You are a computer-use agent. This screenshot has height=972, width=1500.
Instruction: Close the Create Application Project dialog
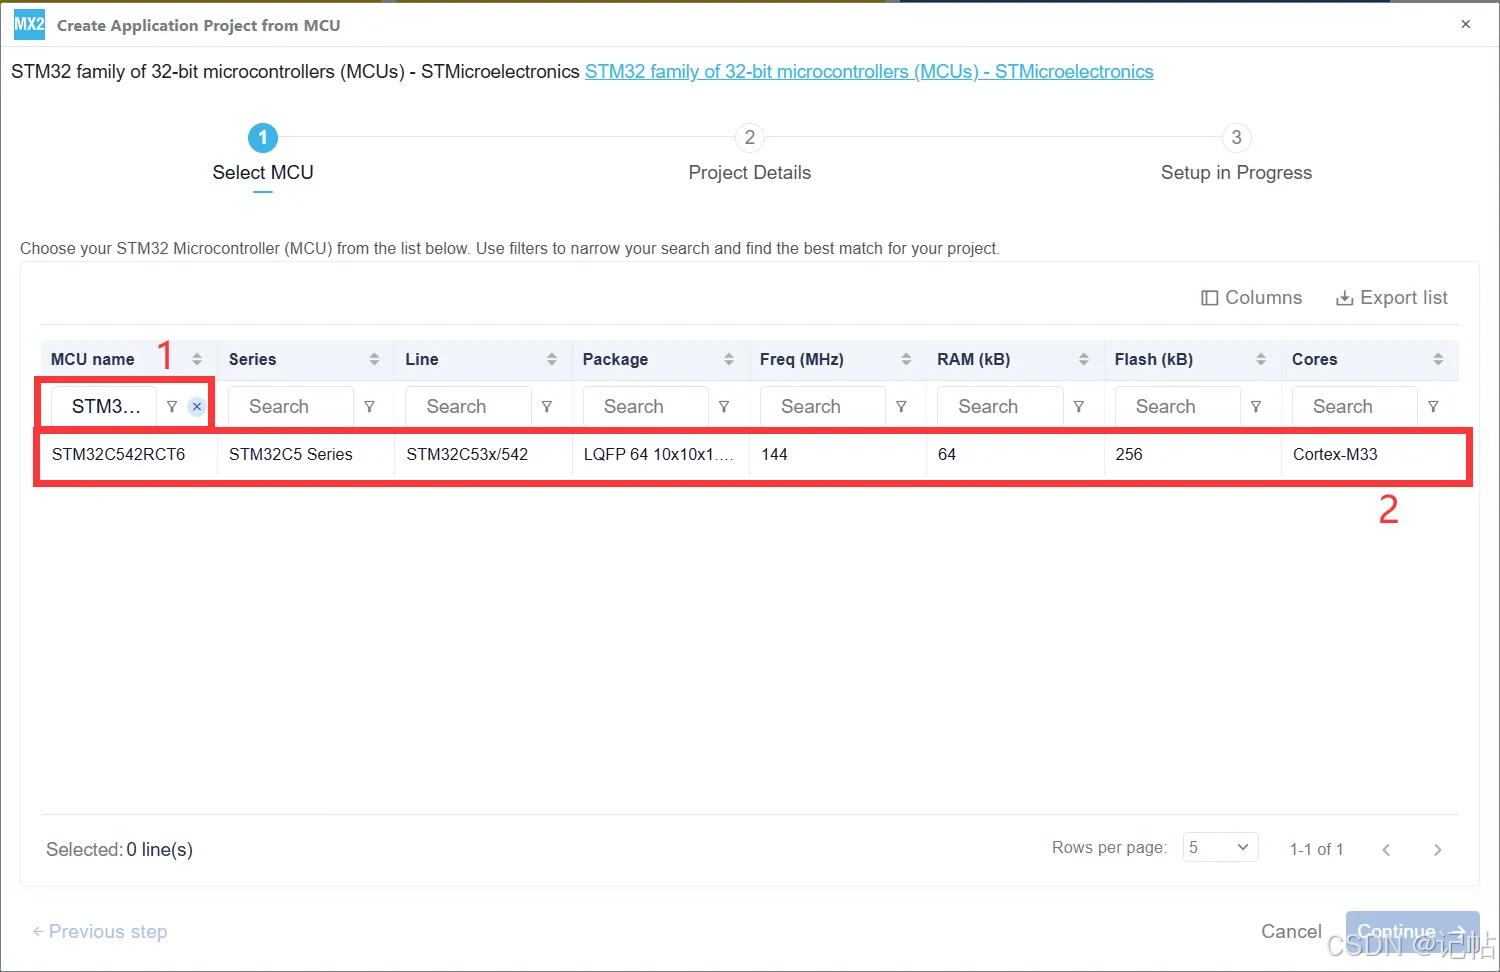pyautogui.click(x=1466, y=24)
